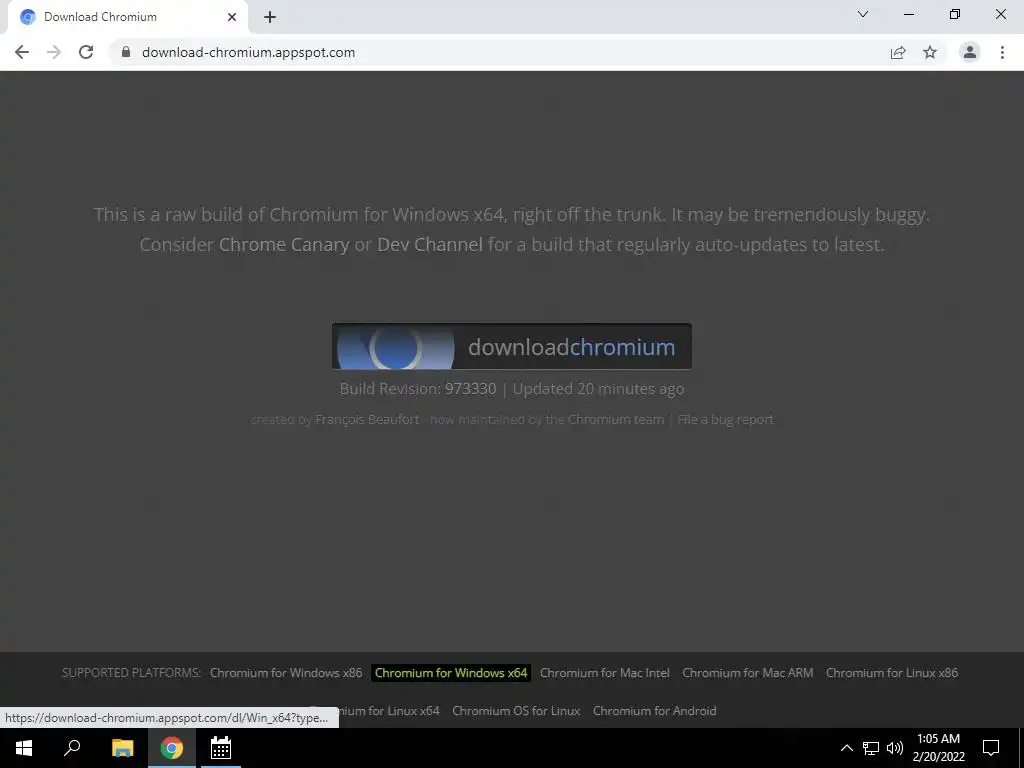Open the notification action center
The image size is (1024, 768).
[x=991, y=748]
